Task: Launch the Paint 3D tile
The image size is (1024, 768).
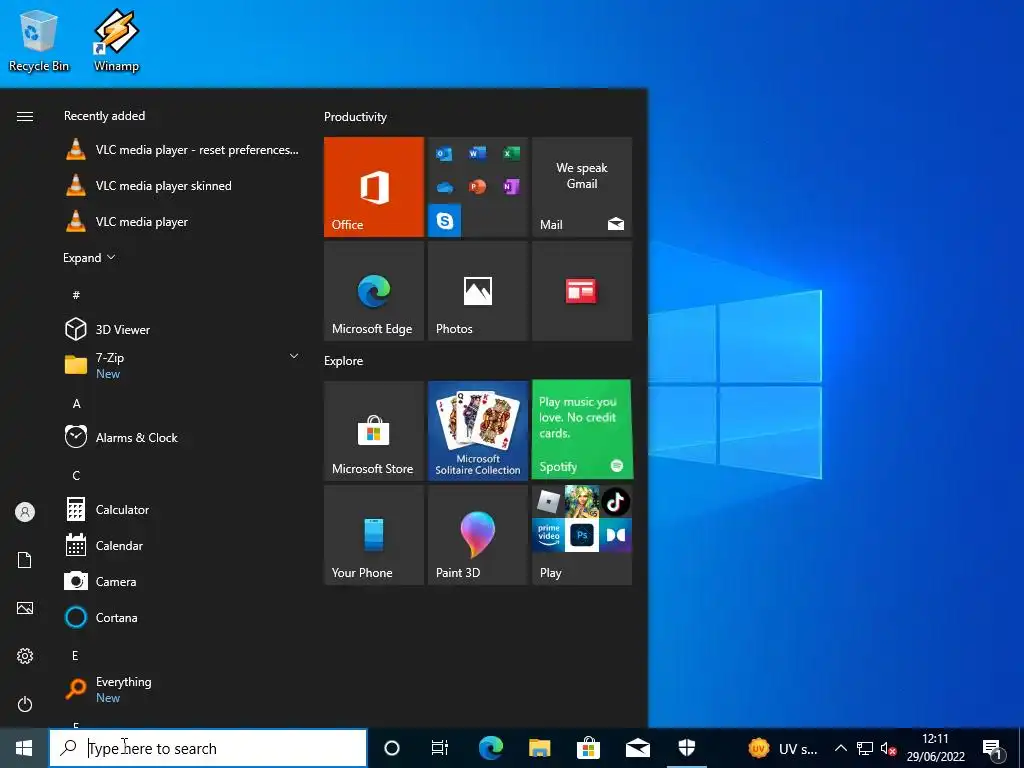Action: click(x=477, y=535)
